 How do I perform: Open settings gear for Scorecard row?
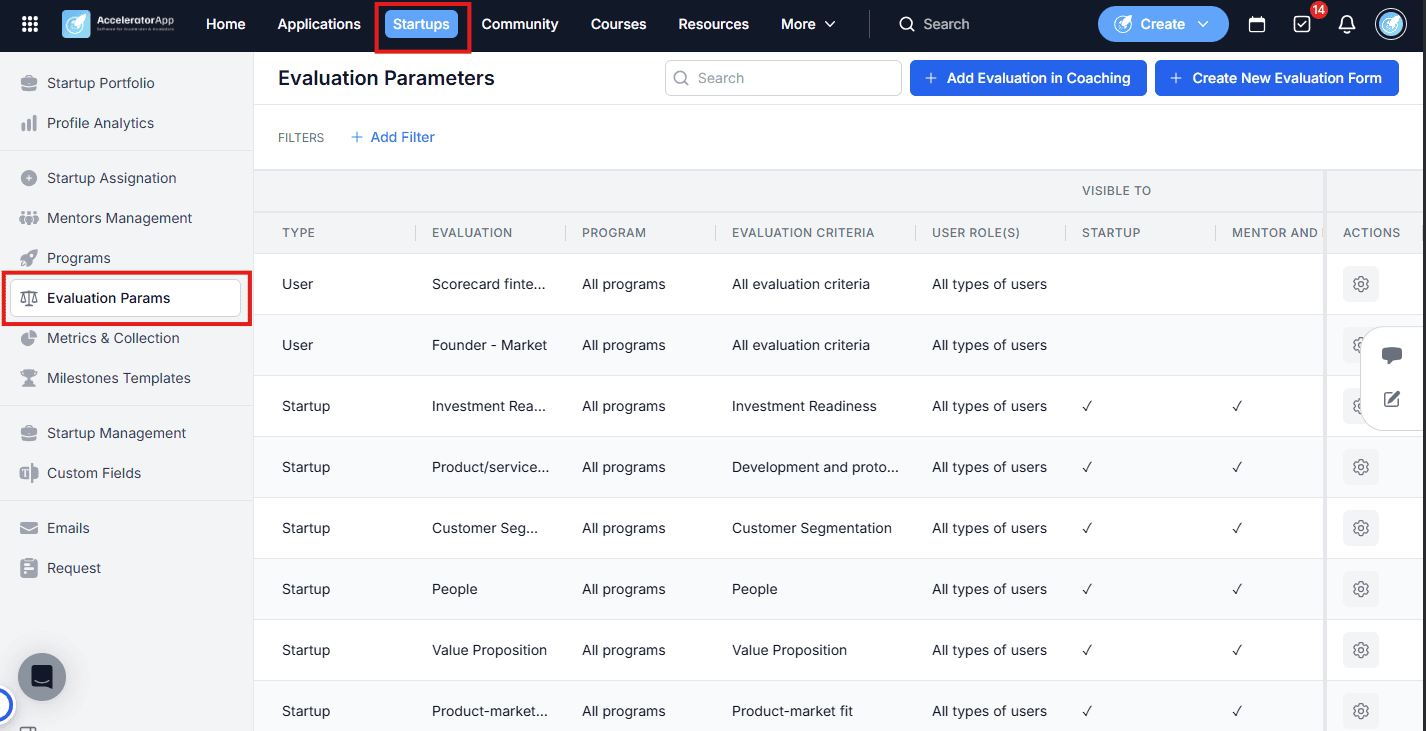pyautogui.click(x=1361, y=284)
